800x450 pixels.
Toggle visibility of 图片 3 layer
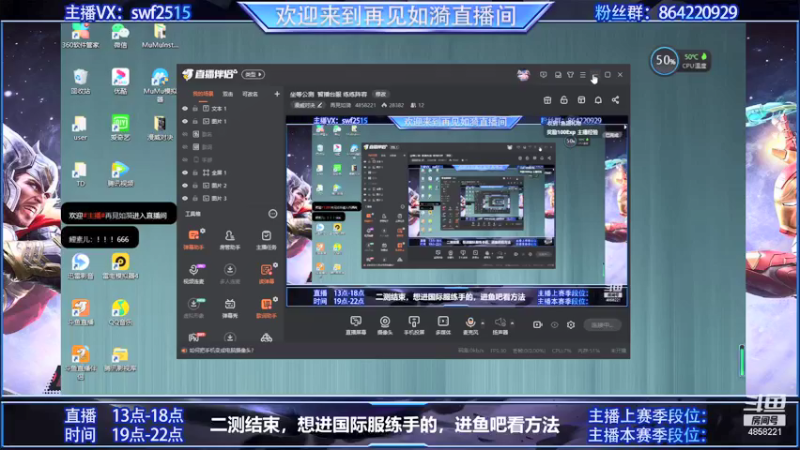185,198
